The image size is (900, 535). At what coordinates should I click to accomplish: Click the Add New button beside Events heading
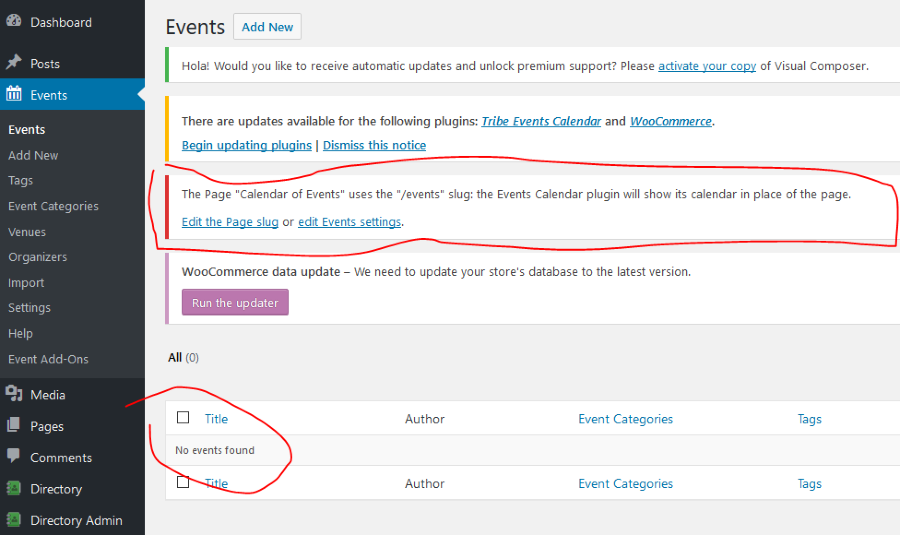[267, 27]
